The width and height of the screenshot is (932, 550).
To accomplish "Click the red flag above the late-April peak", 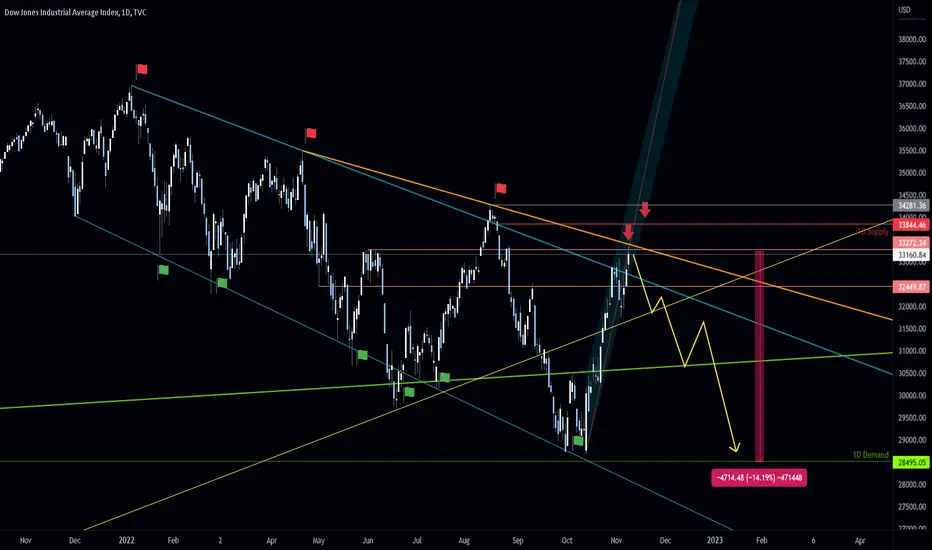I will point(310,133).
